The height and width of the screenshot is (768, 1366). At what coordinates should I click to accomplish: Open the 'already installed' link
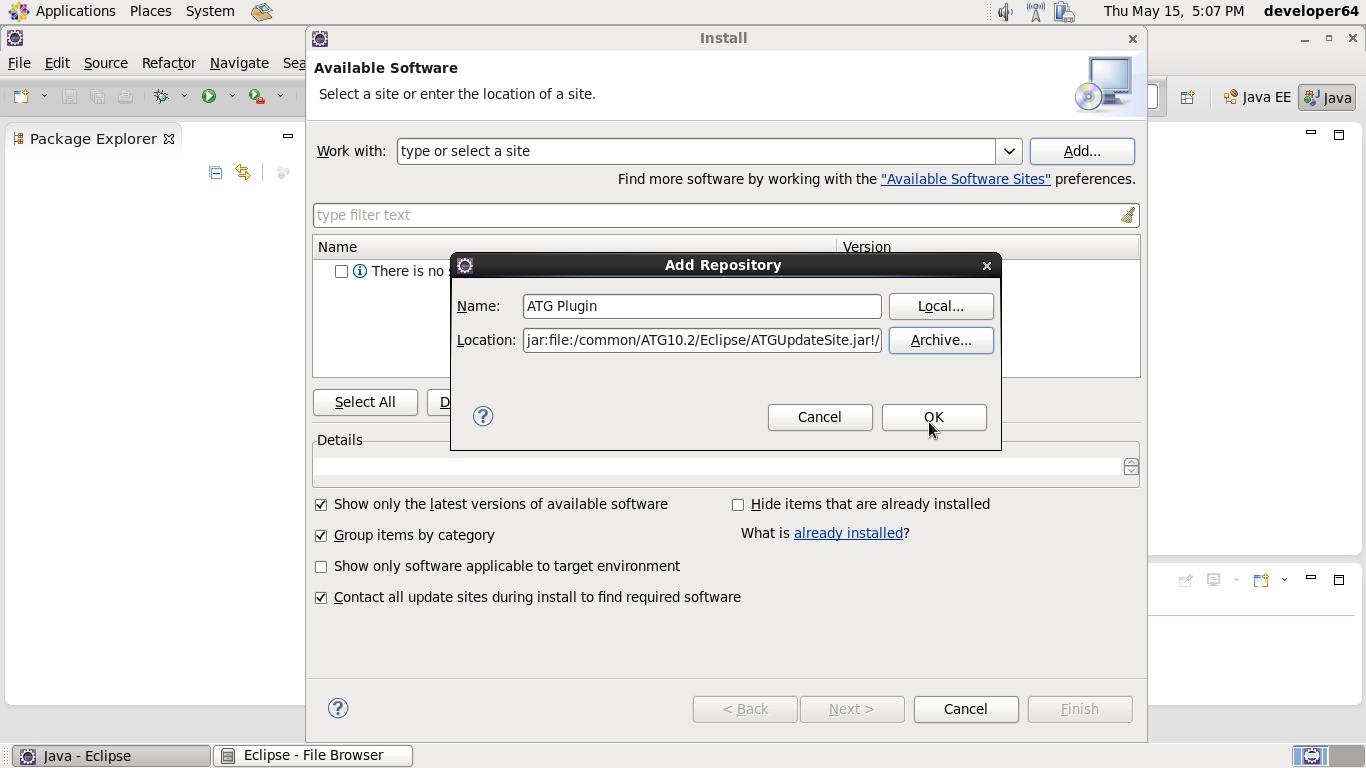tap(848, 533)
